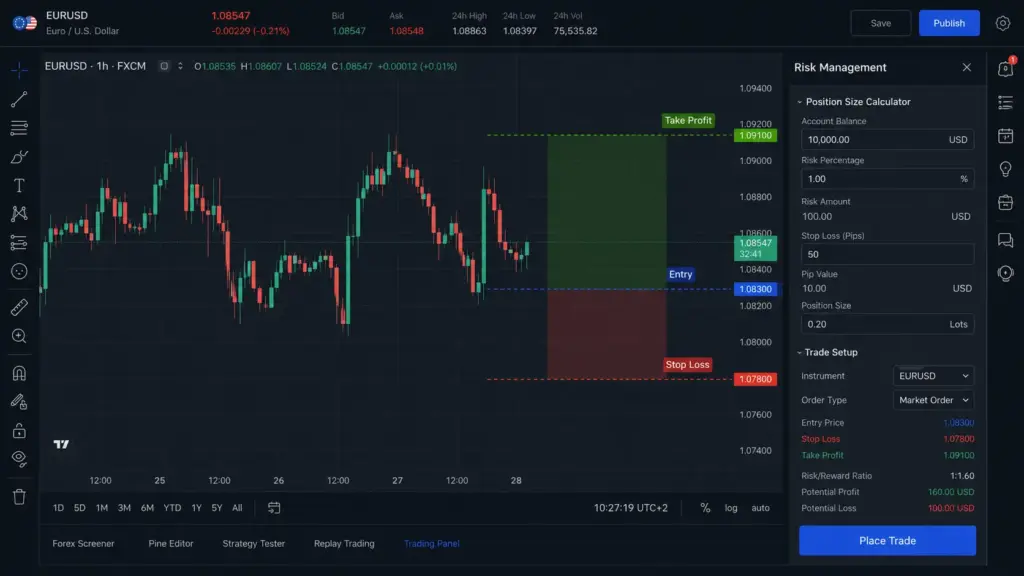Open the Order Type Market Order dropdown
Screen dimensions: 1024x576
pyautogui.click(x=933, y=400)
